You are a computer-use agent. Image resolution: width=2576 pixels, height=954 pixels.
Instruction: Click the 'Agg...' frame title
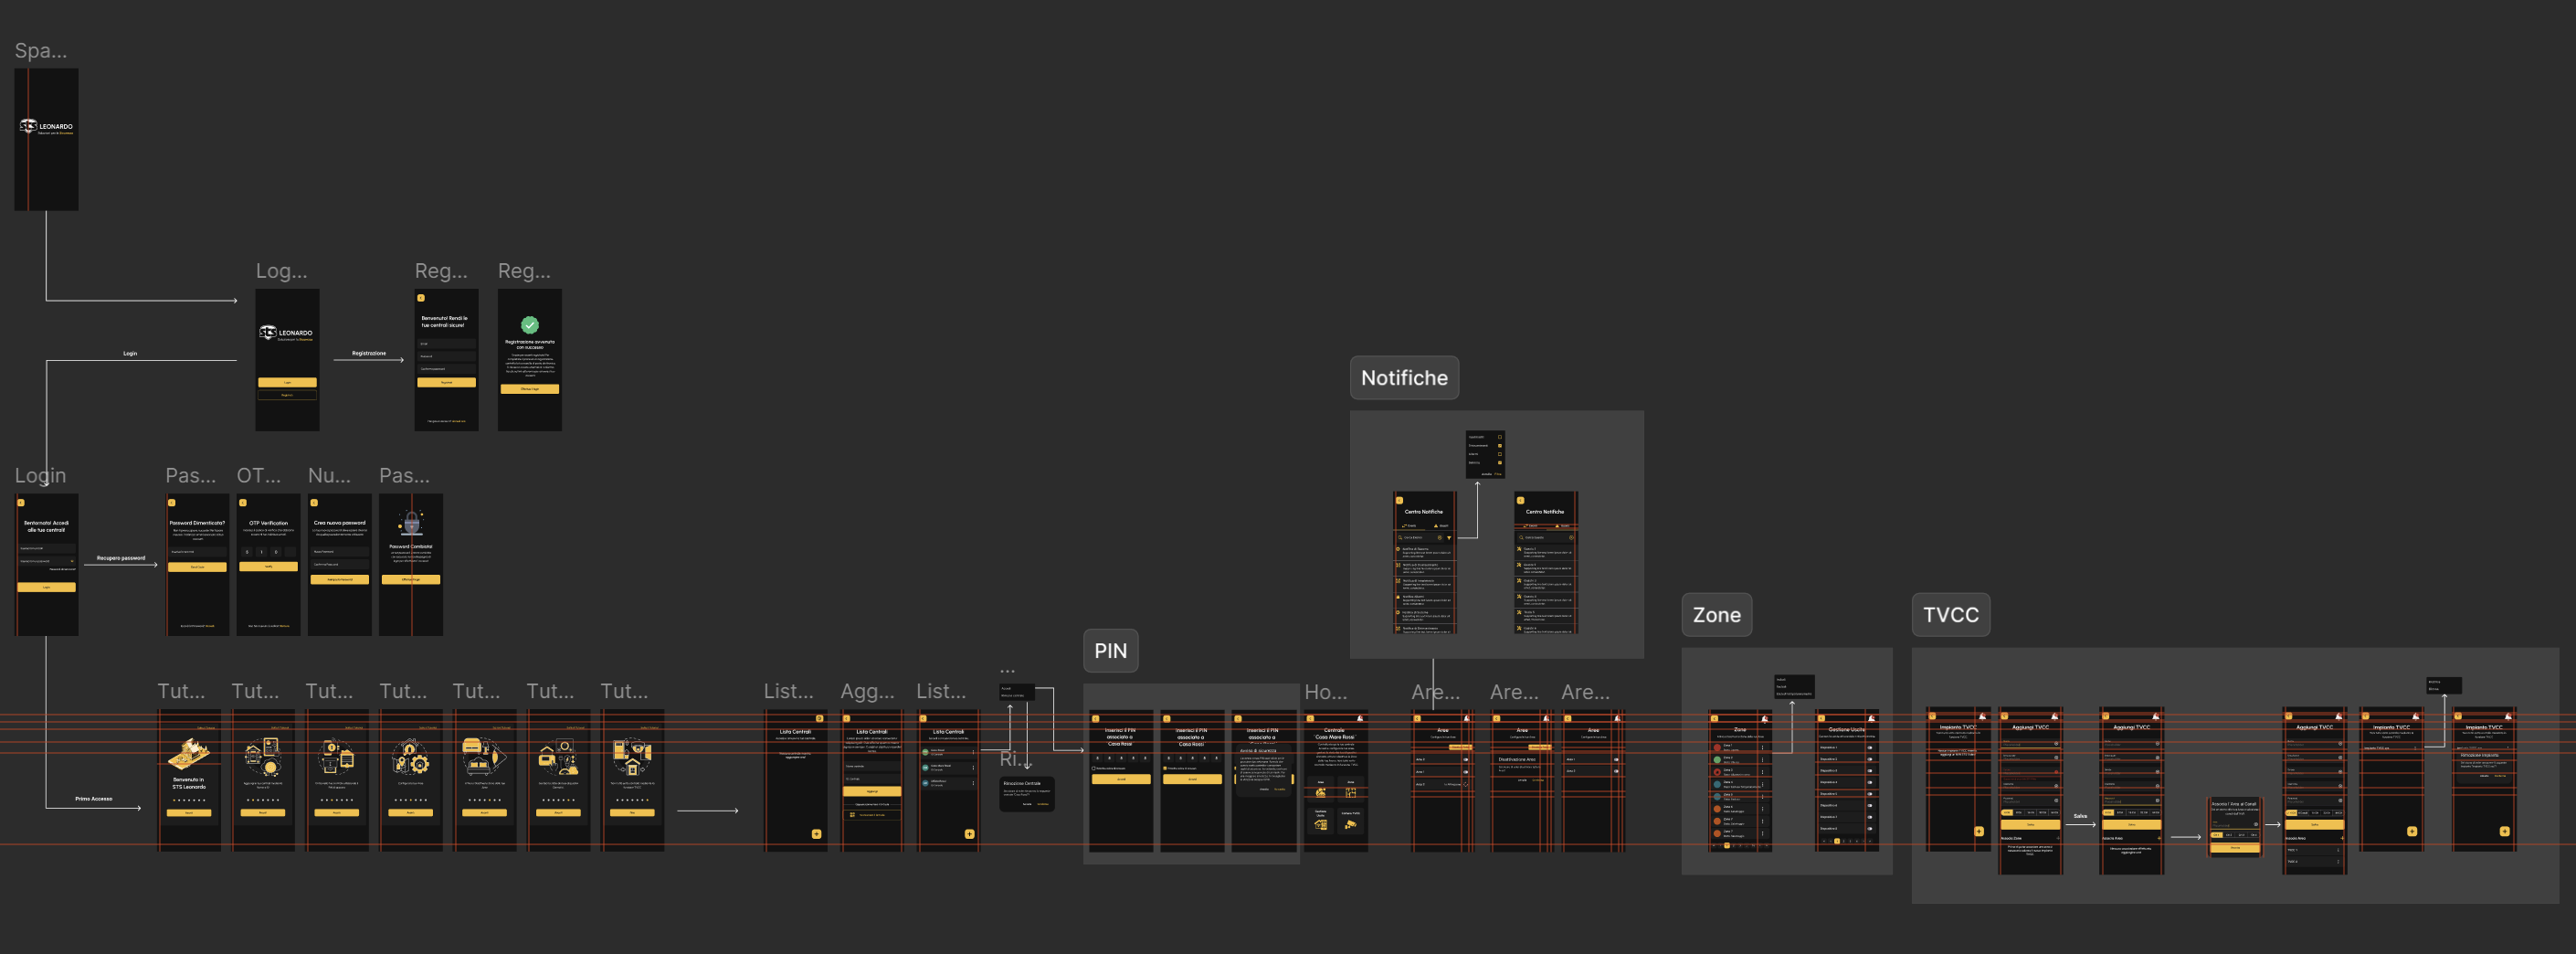(867, 692)
